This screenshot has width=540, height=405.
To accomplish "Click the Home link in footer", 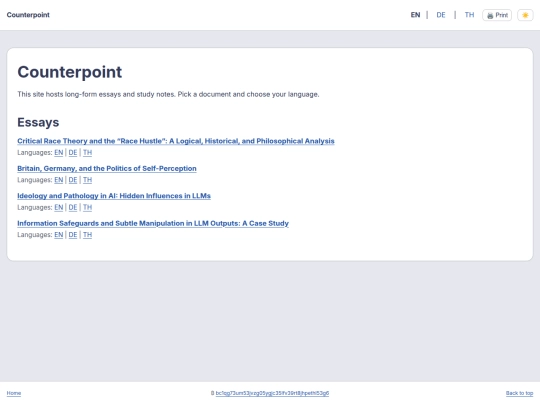I will coord(14,393).
